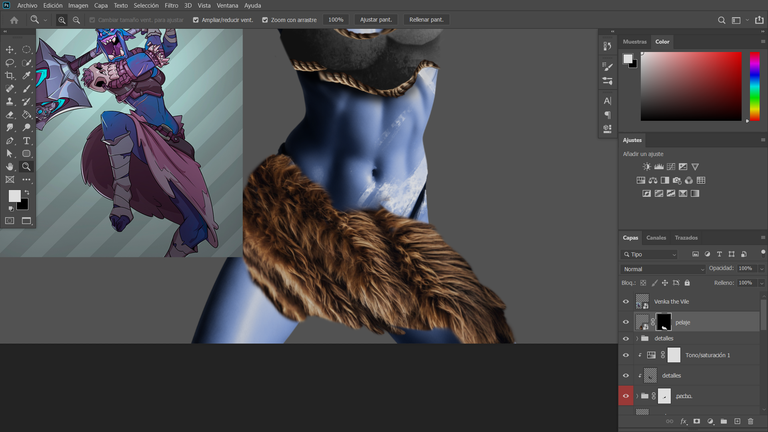Add a Levels adjustment
This screenshot has width=768, height=432.
point(659,167)
